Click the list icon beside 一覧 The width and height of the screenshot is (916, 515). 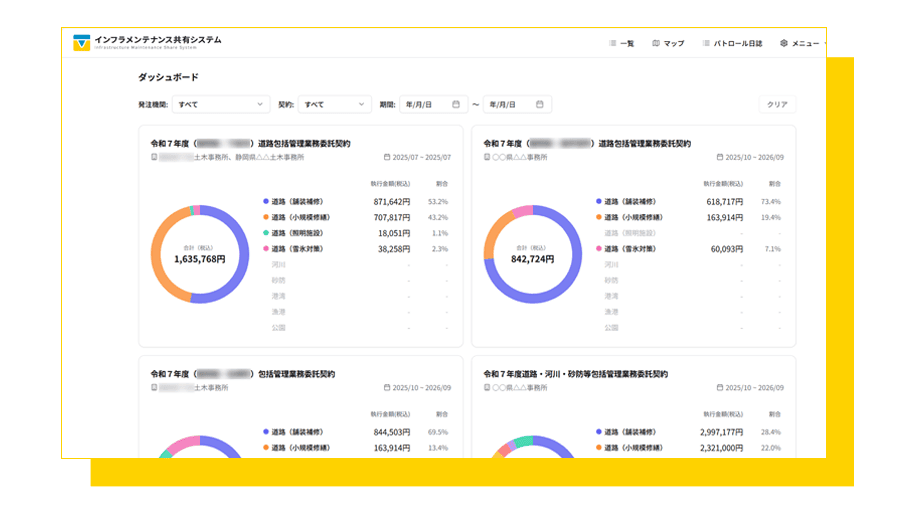coord(613,43)
